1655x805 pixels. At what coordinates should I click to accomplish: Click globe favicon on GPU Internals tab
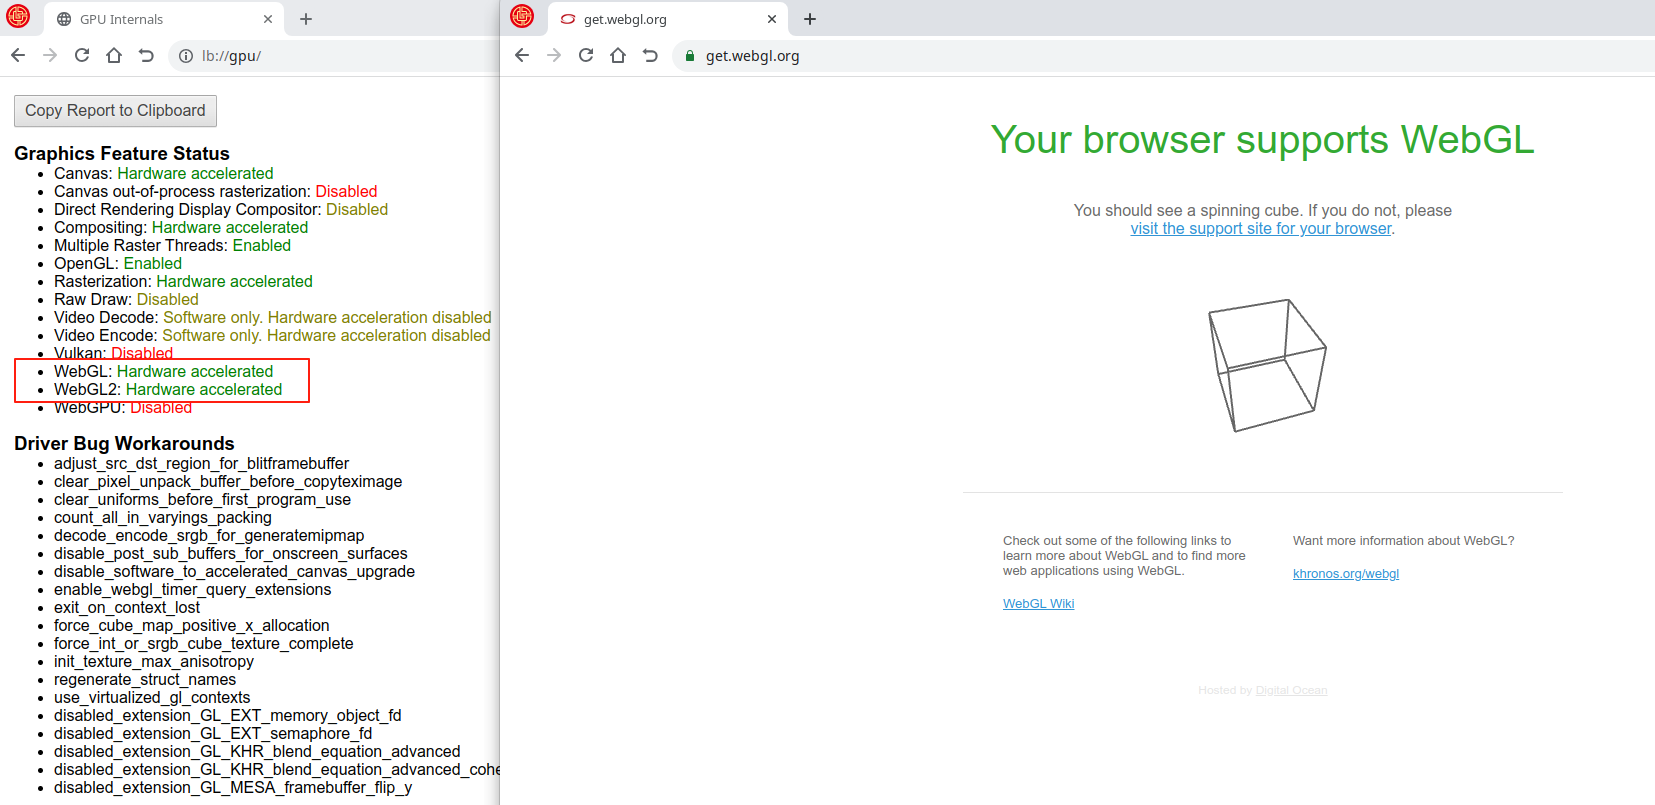tap(64, 19)
